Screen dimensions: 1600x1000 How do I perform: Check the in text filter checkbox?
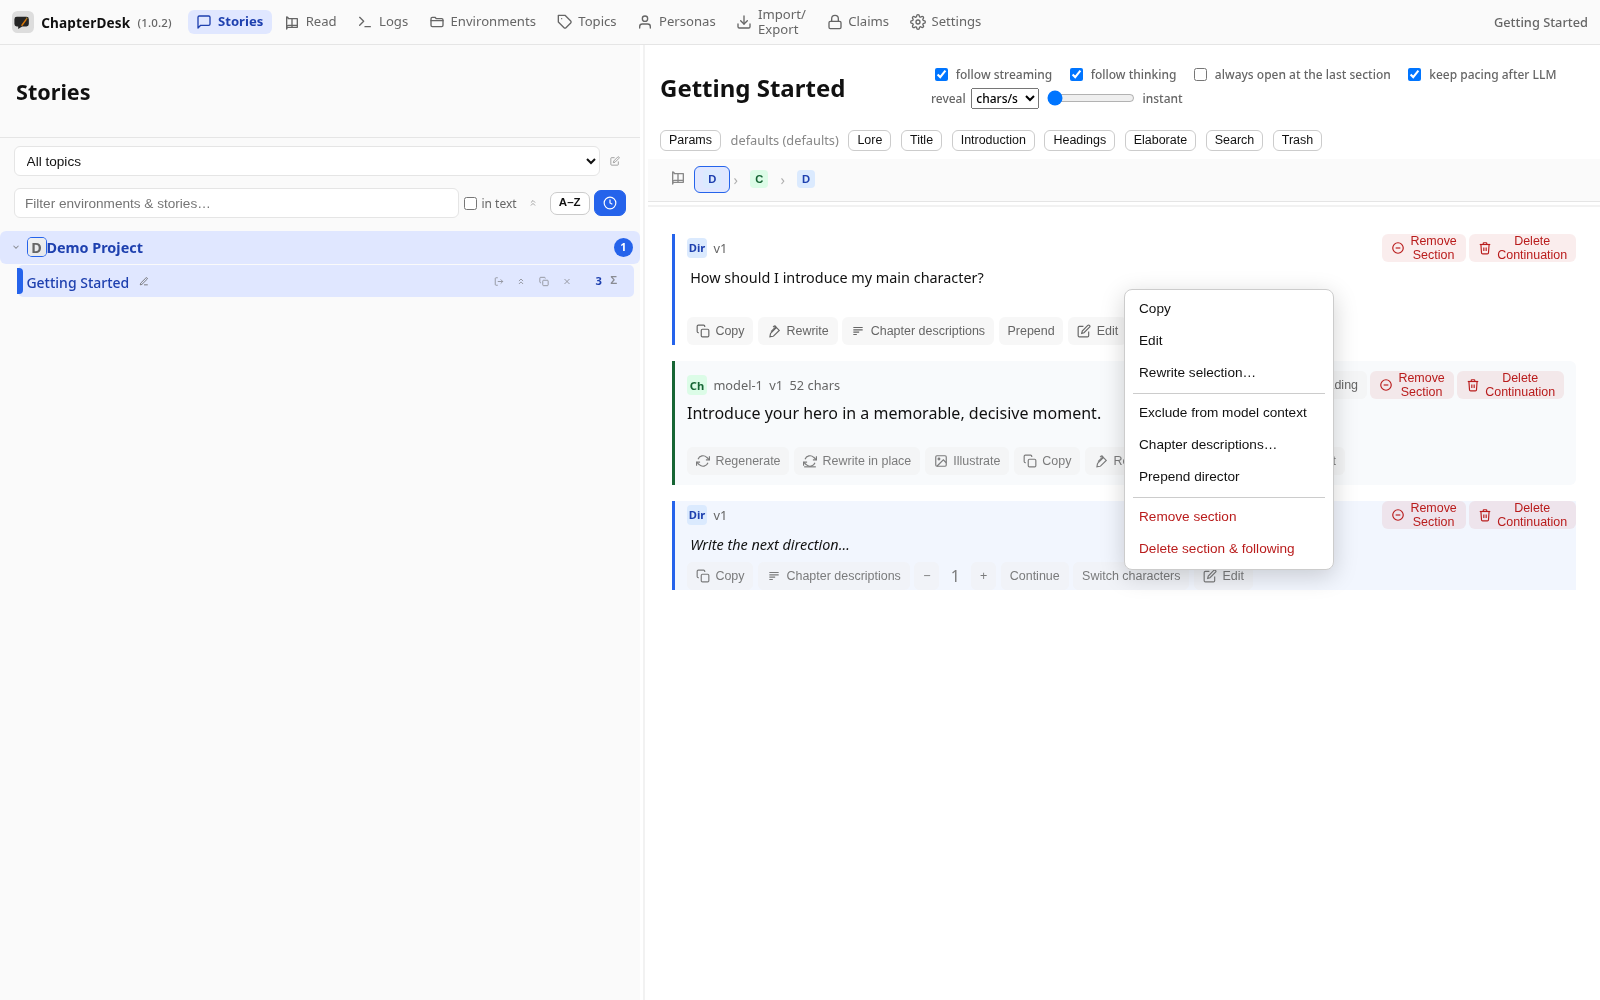470,203
